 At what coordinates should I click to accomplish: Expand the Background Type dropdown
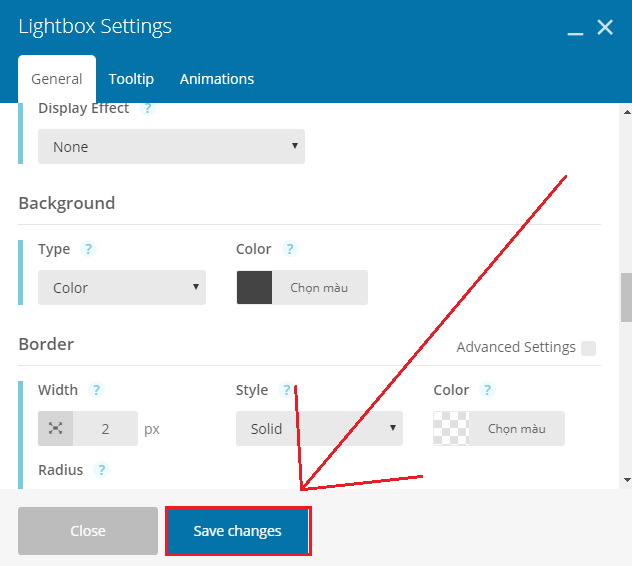point(122,288)
